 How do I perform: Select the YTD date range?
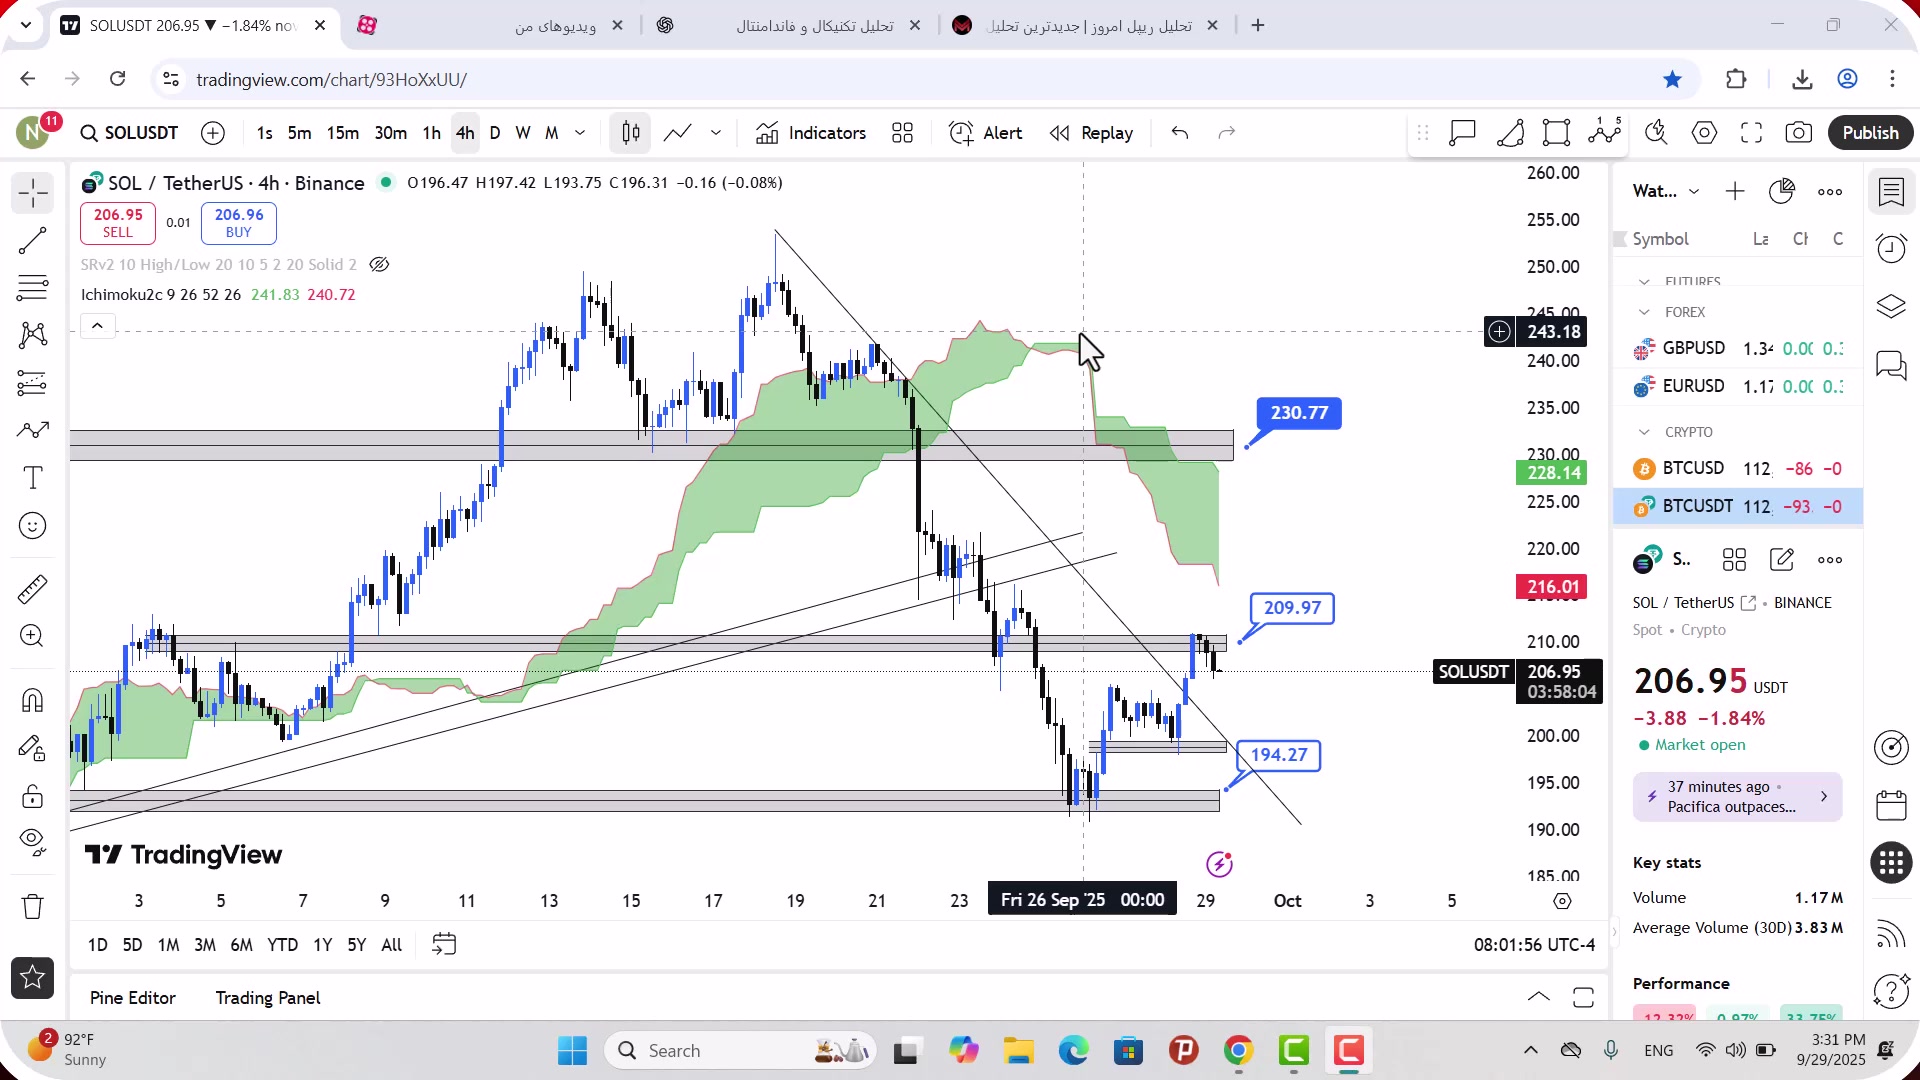point(282,945)
